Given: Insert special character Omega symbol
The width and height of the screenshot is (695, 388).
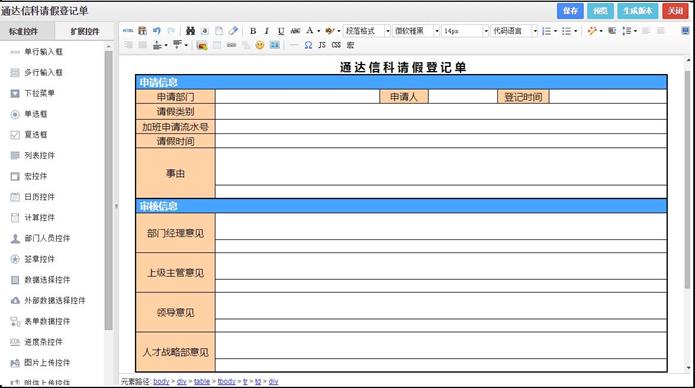Looking at the screenshot, I should 308,45.
